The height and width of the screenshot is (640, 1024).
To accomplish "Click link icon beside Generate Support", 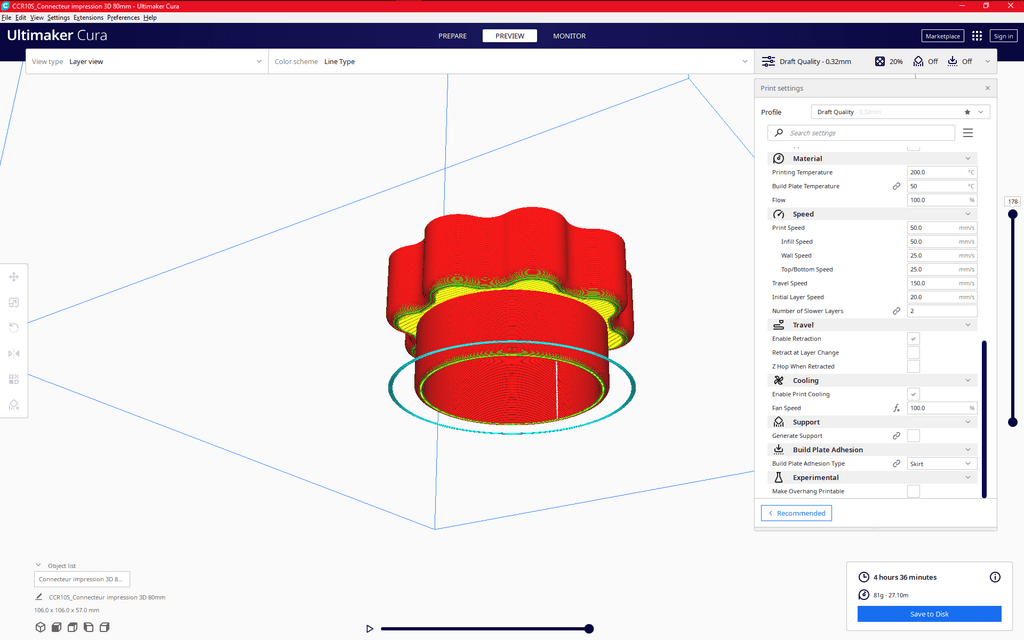I will [x=897, y=436].
